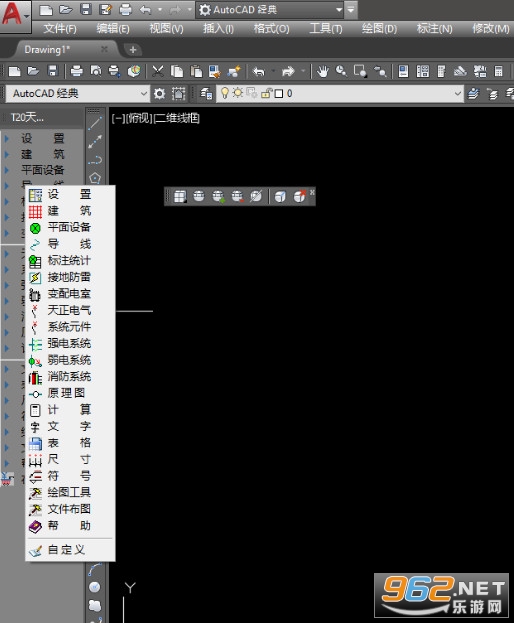The width and height of the screenshot is (514, 623).
Task: Add a new drawing tab with plus
Action: [133, 50]
